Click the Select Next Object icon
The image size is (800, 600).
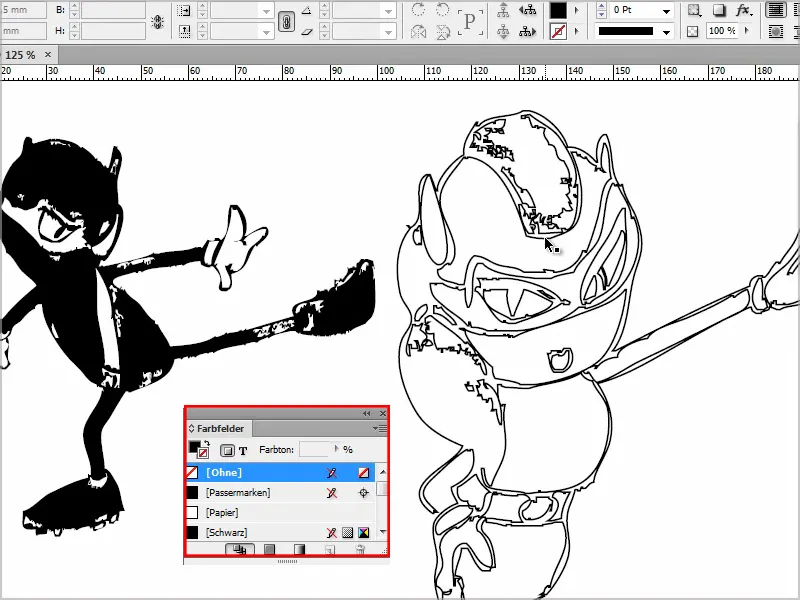coord(528,32)
